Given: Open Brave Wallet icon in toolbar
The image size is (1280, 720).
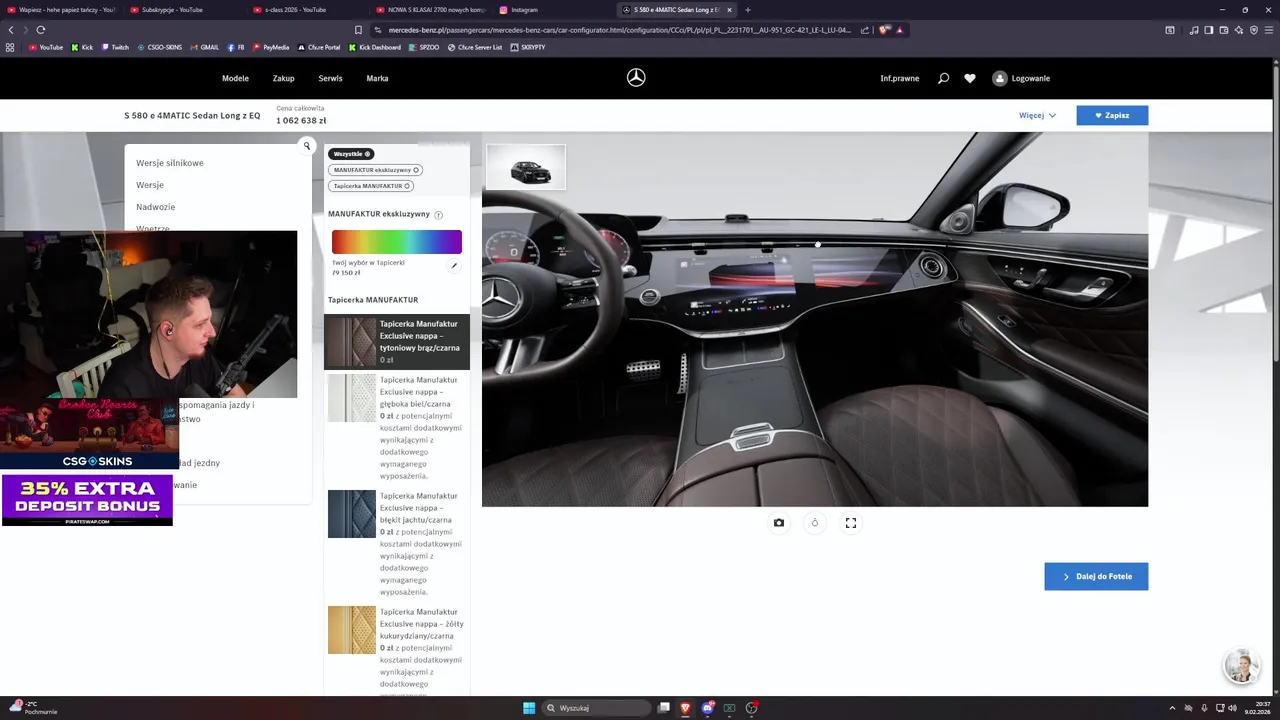Looking at the screenshot, I should [x=1224, y=30].
